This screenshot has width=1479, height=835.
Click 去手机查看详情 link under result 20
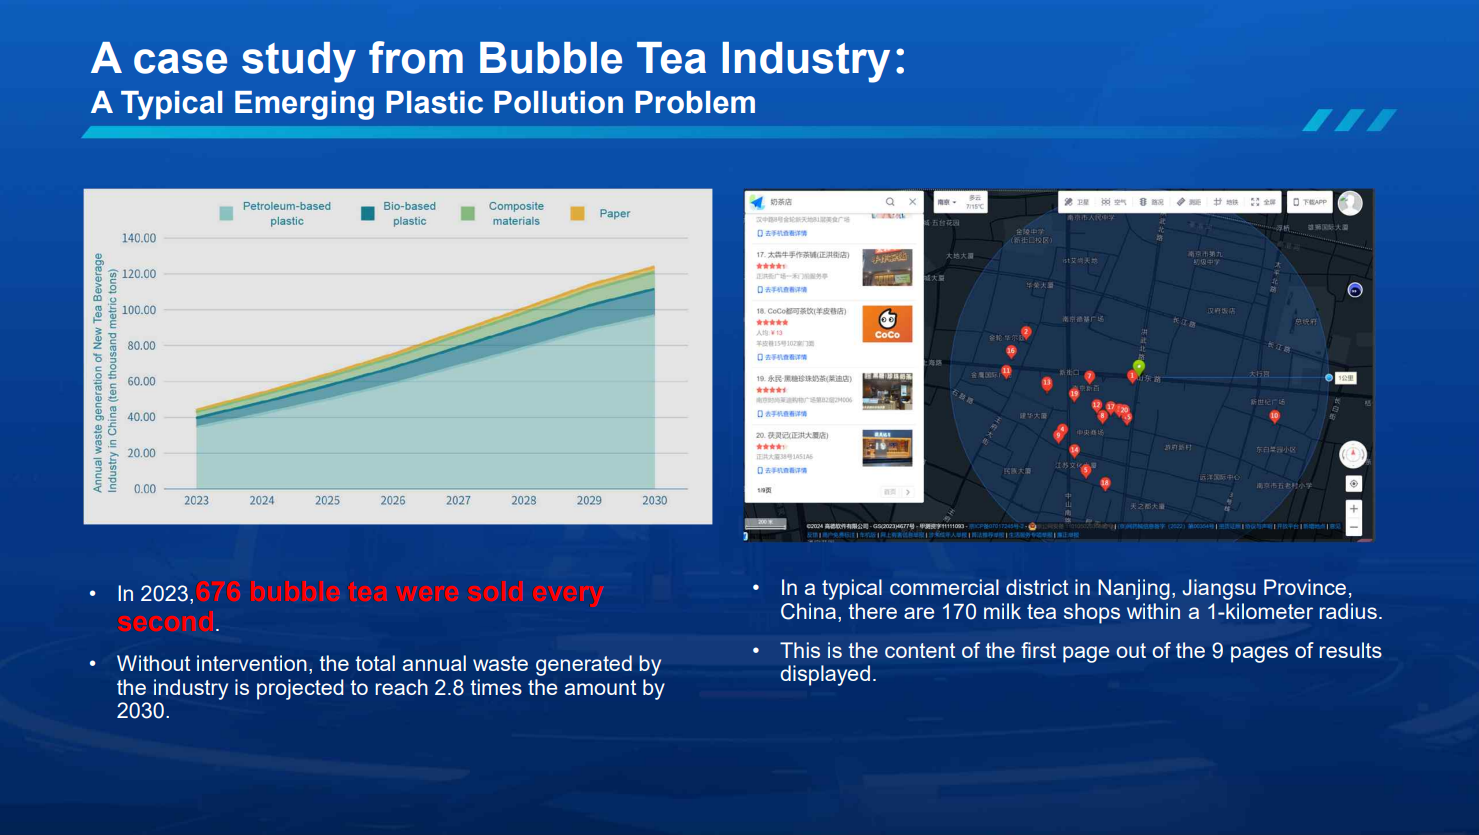pos(782,470)
